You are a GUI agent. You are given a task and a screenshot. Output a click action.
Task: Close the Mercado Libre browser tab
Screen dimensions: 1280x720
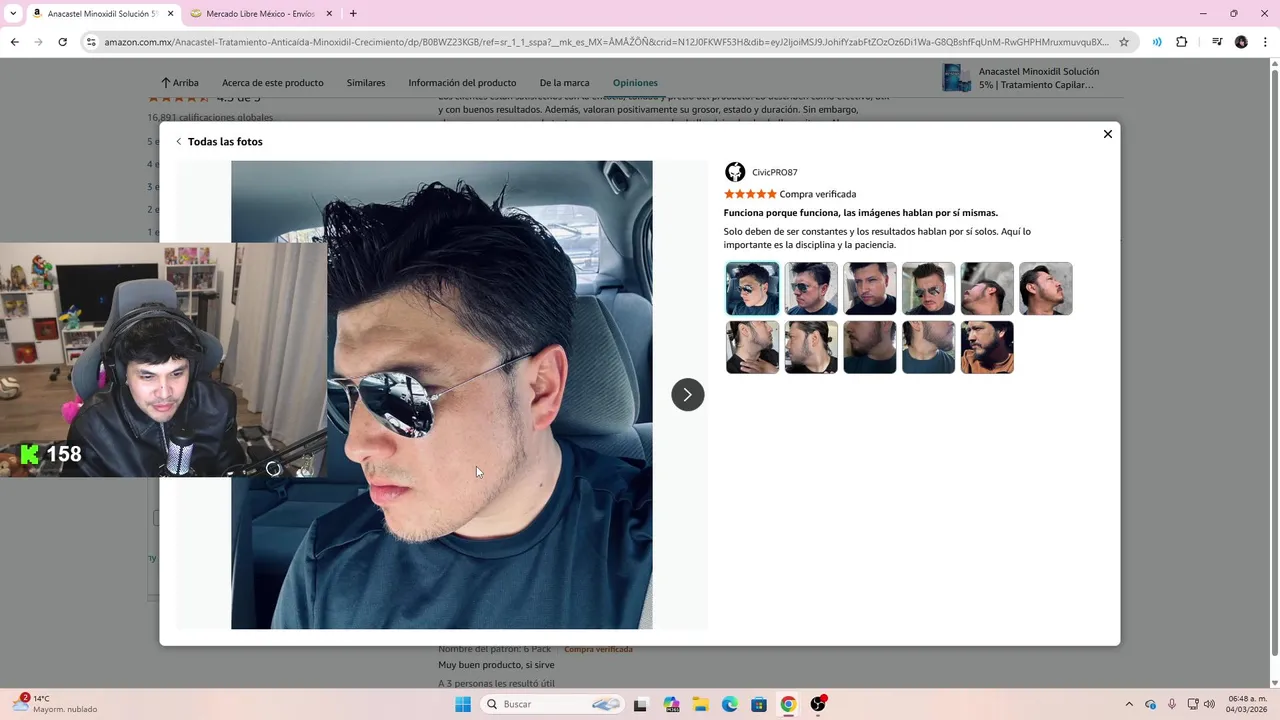point(328,14)
